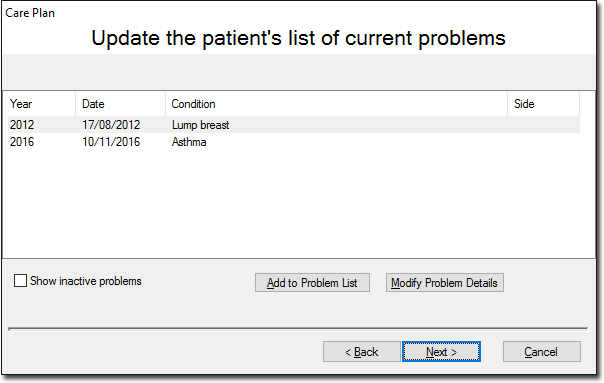Click the empty area of the problem list
The image size is (604, 383).
(x=294, y=204)
